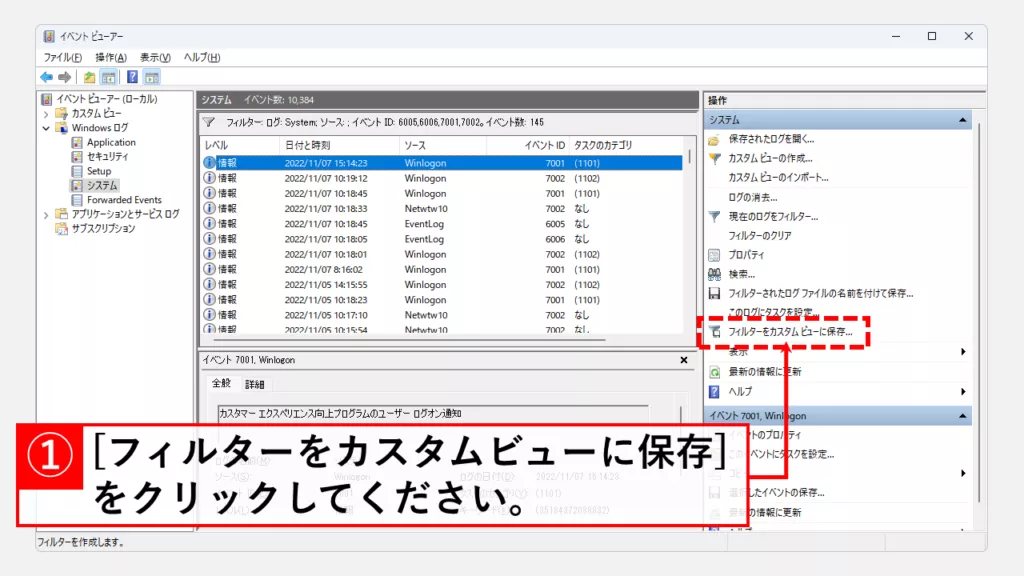Expand the カスタム ビュー tree node
This screenshot has height=576, width=1024.
46,114
